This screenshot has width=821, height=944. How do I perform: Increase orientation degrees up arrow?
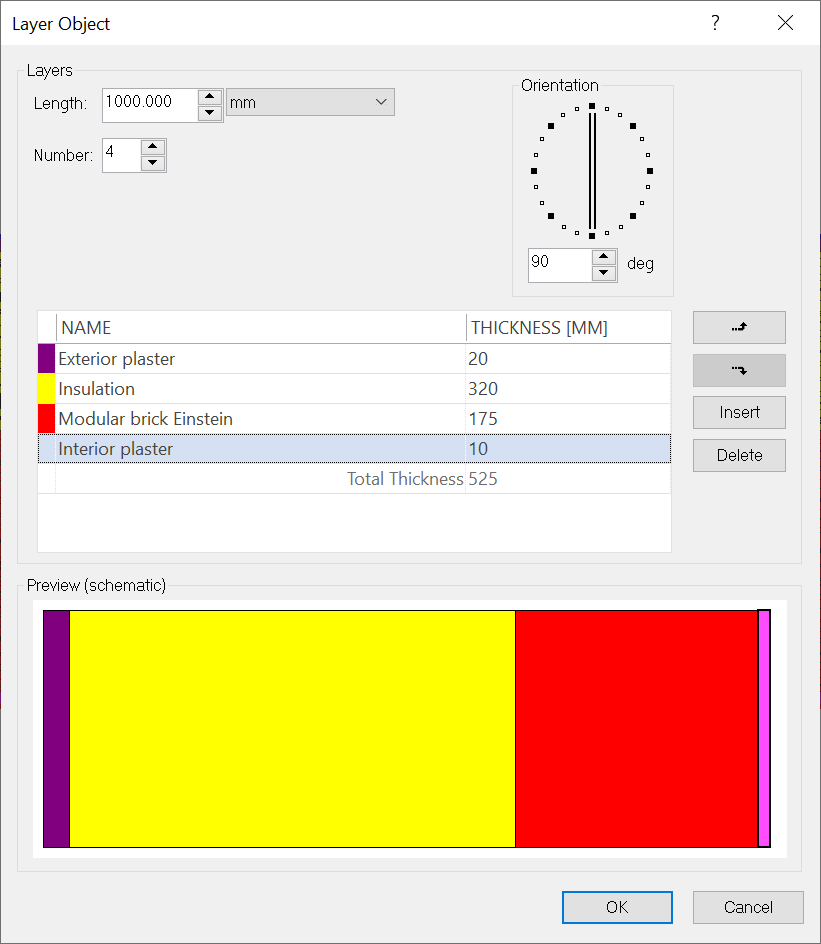pyautogui.click(x=604, y=256)
